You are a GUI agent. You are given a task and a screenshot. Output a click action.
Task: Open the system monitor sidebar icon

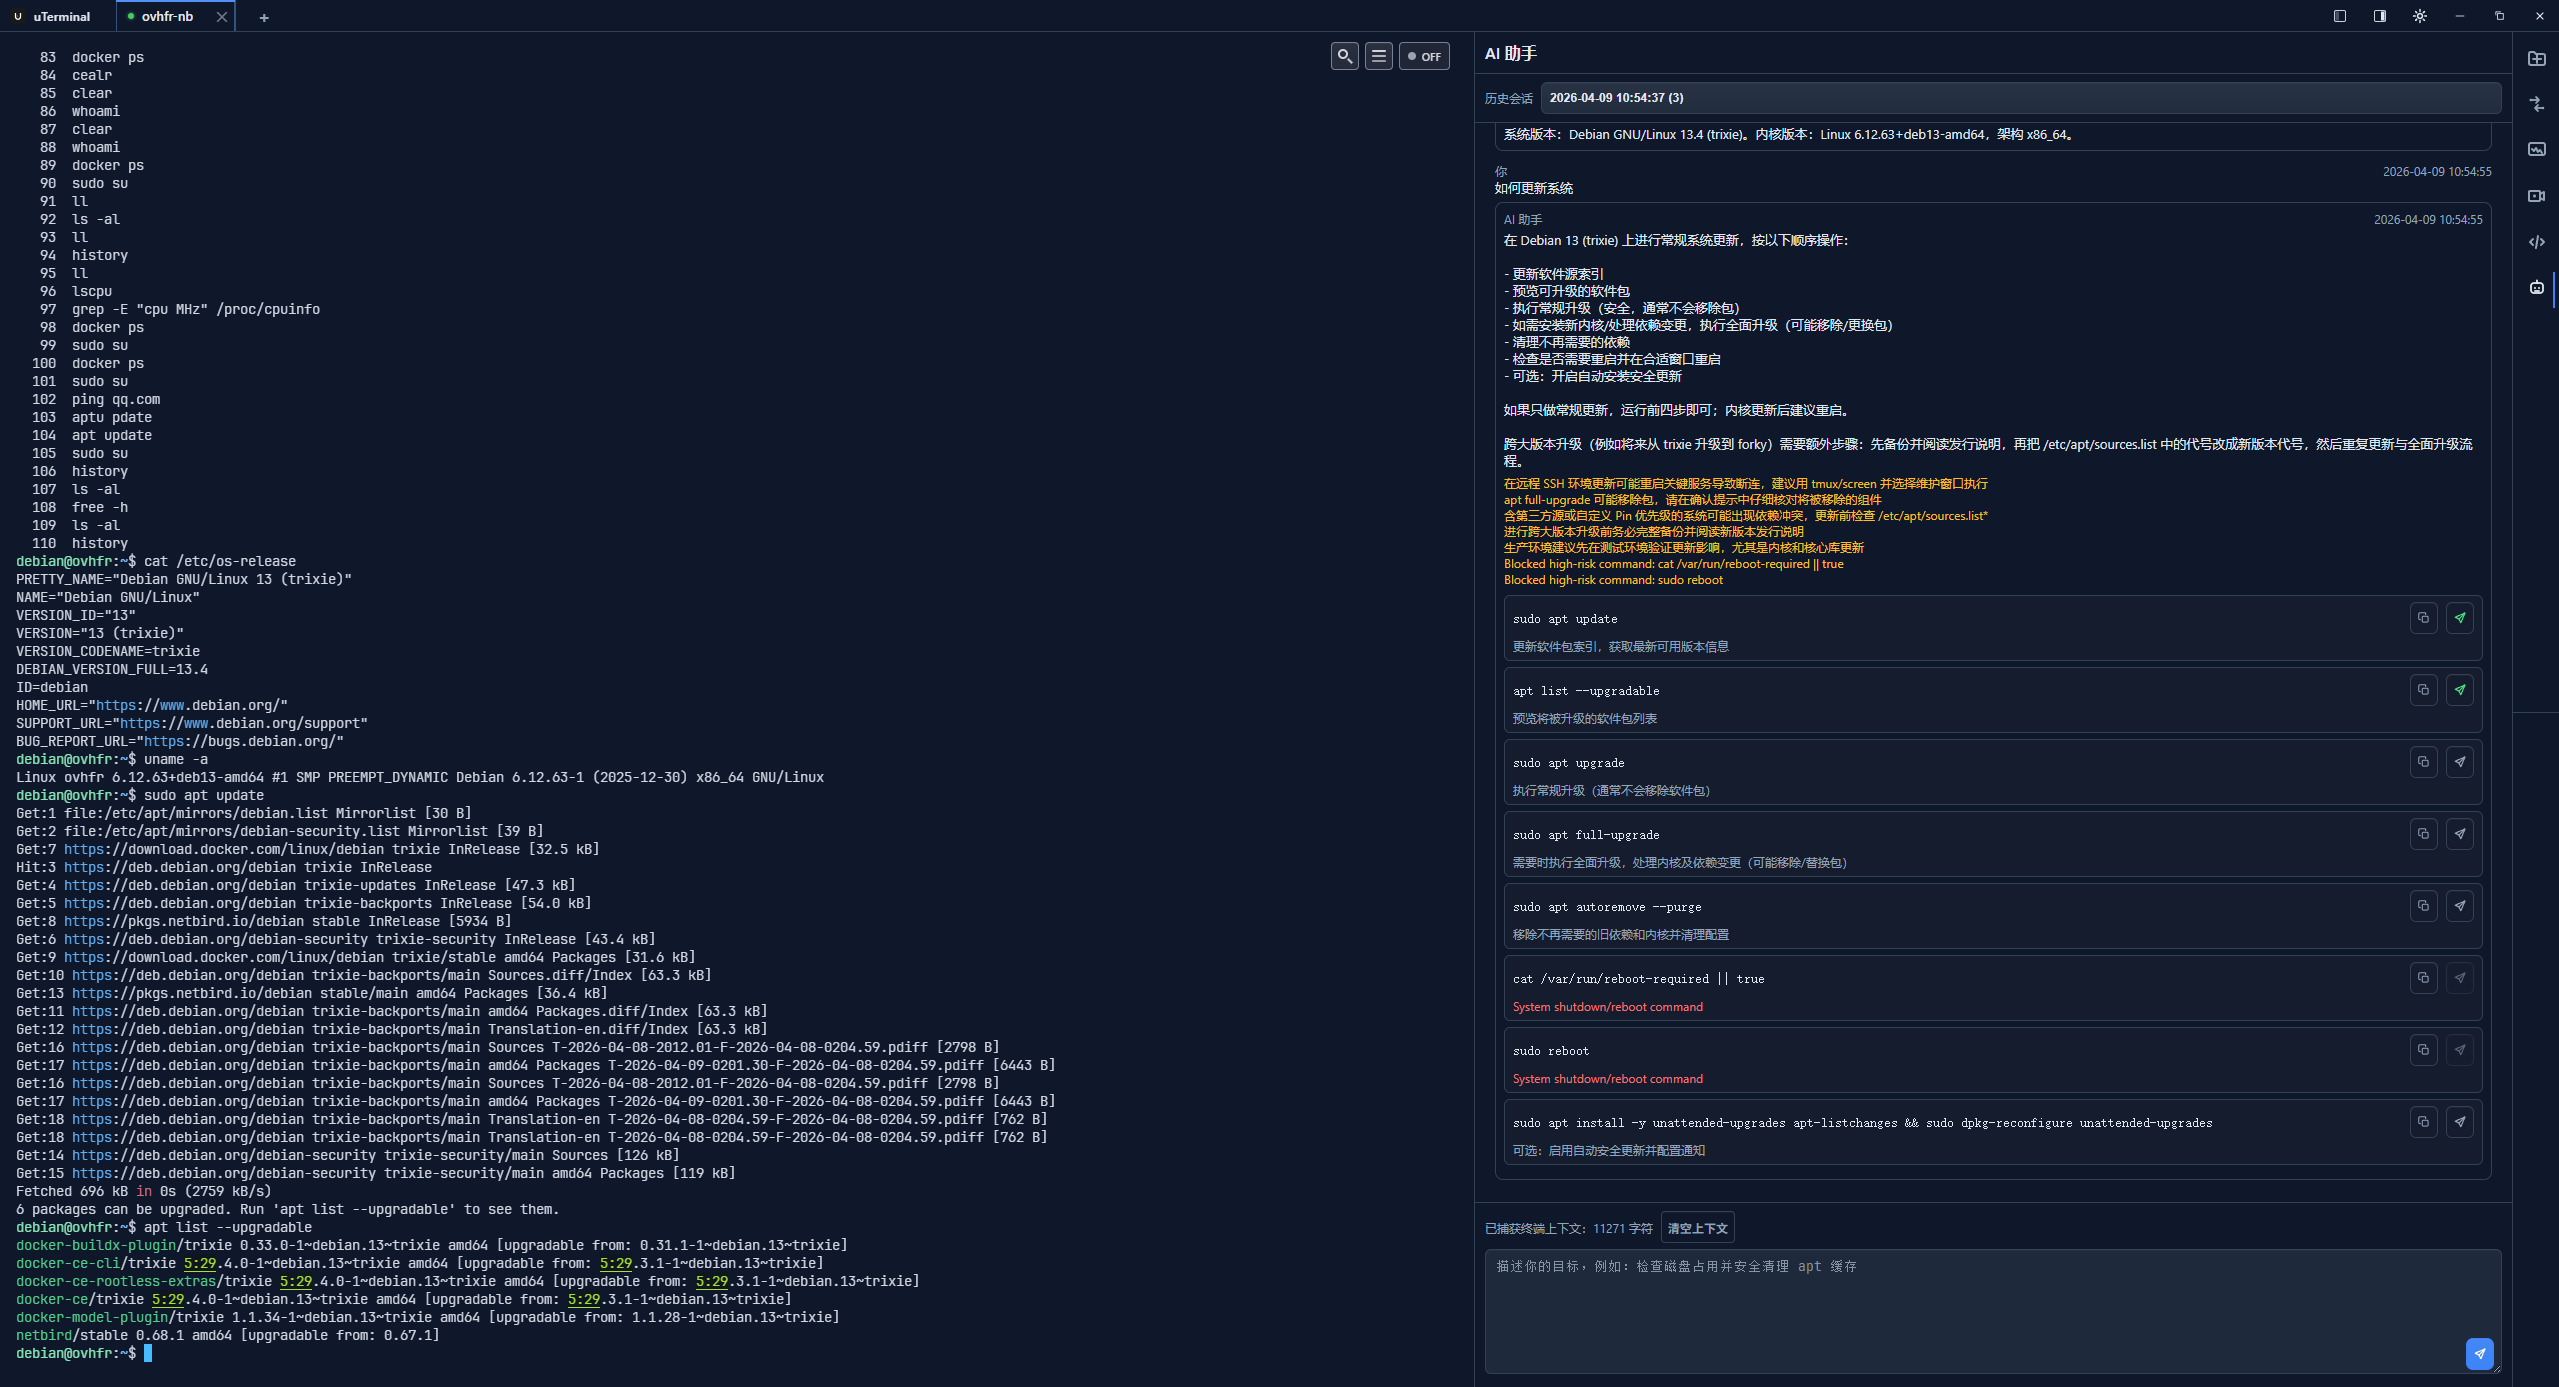2536,150
